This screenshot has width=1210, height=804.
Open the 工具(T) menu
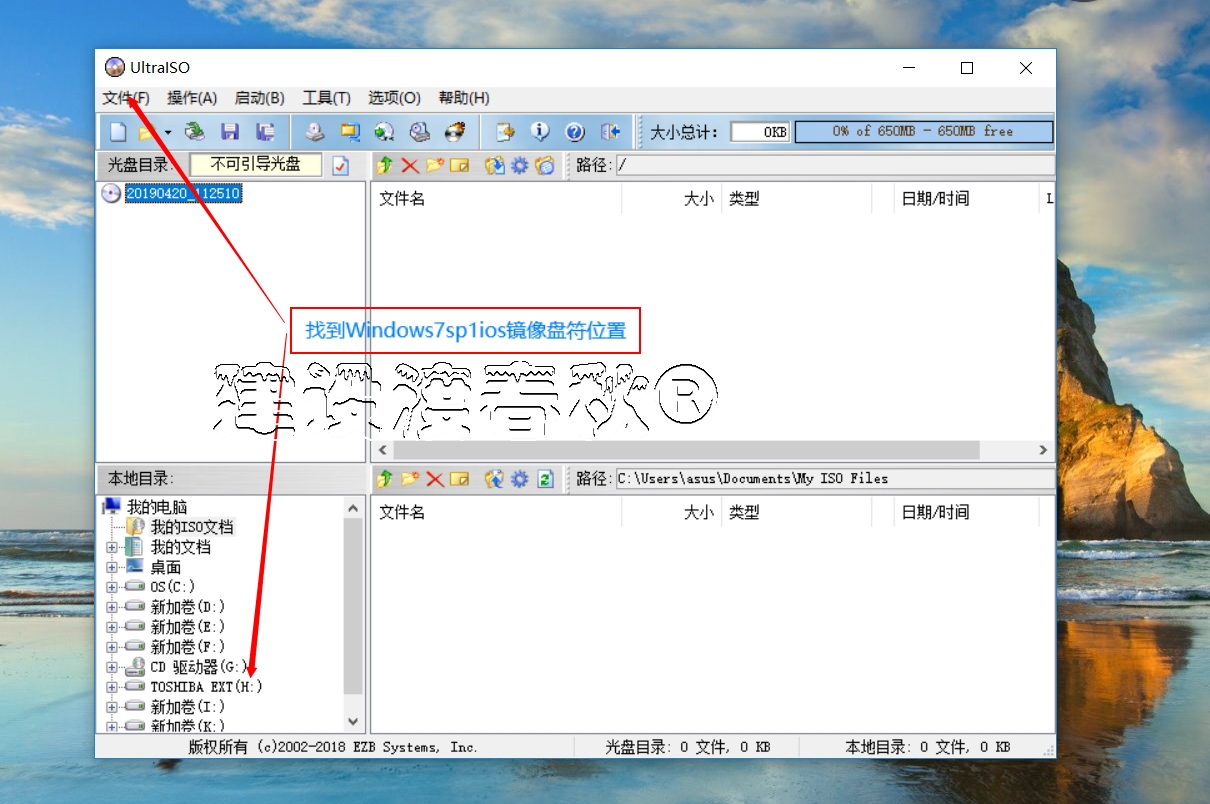click(325, 98)
